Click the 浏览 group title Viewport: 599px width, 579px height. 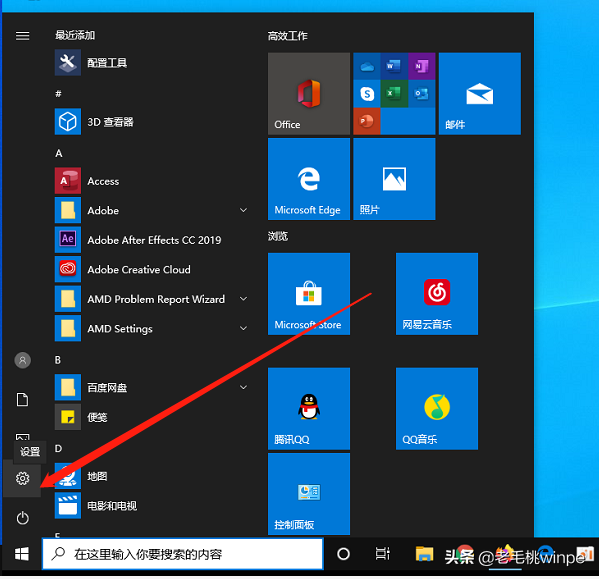pos(278,236)
